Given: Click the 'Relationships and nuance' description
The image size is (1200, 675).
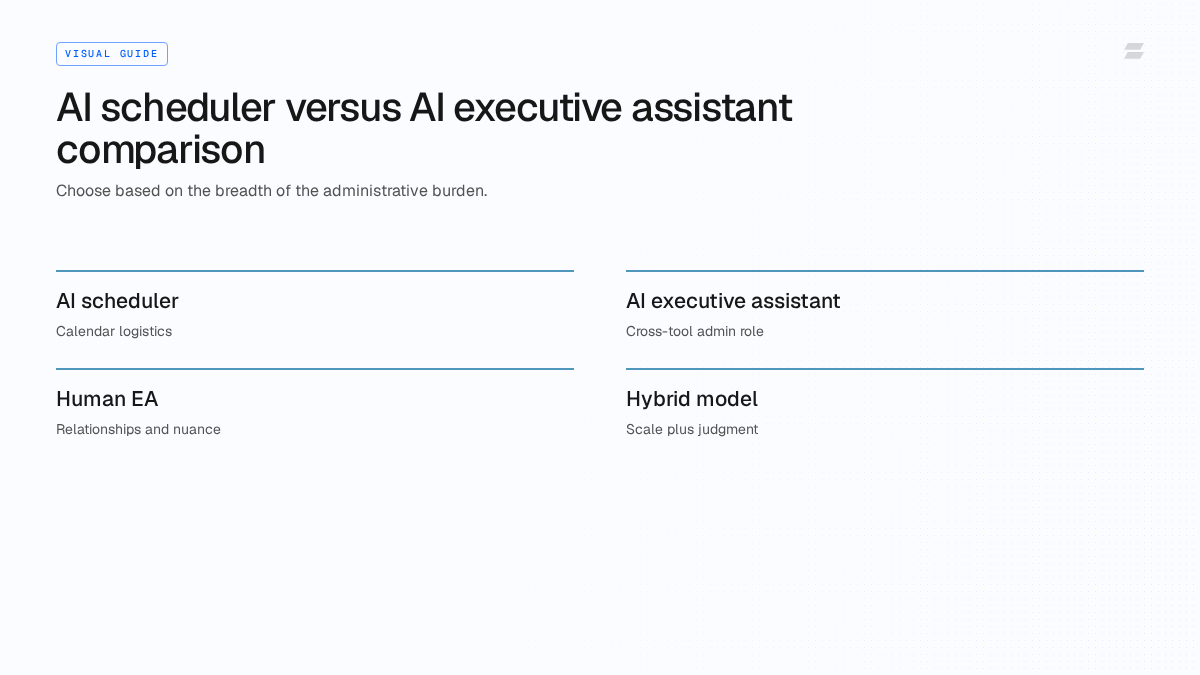Looking at the screenshot, I should [138, 430].
